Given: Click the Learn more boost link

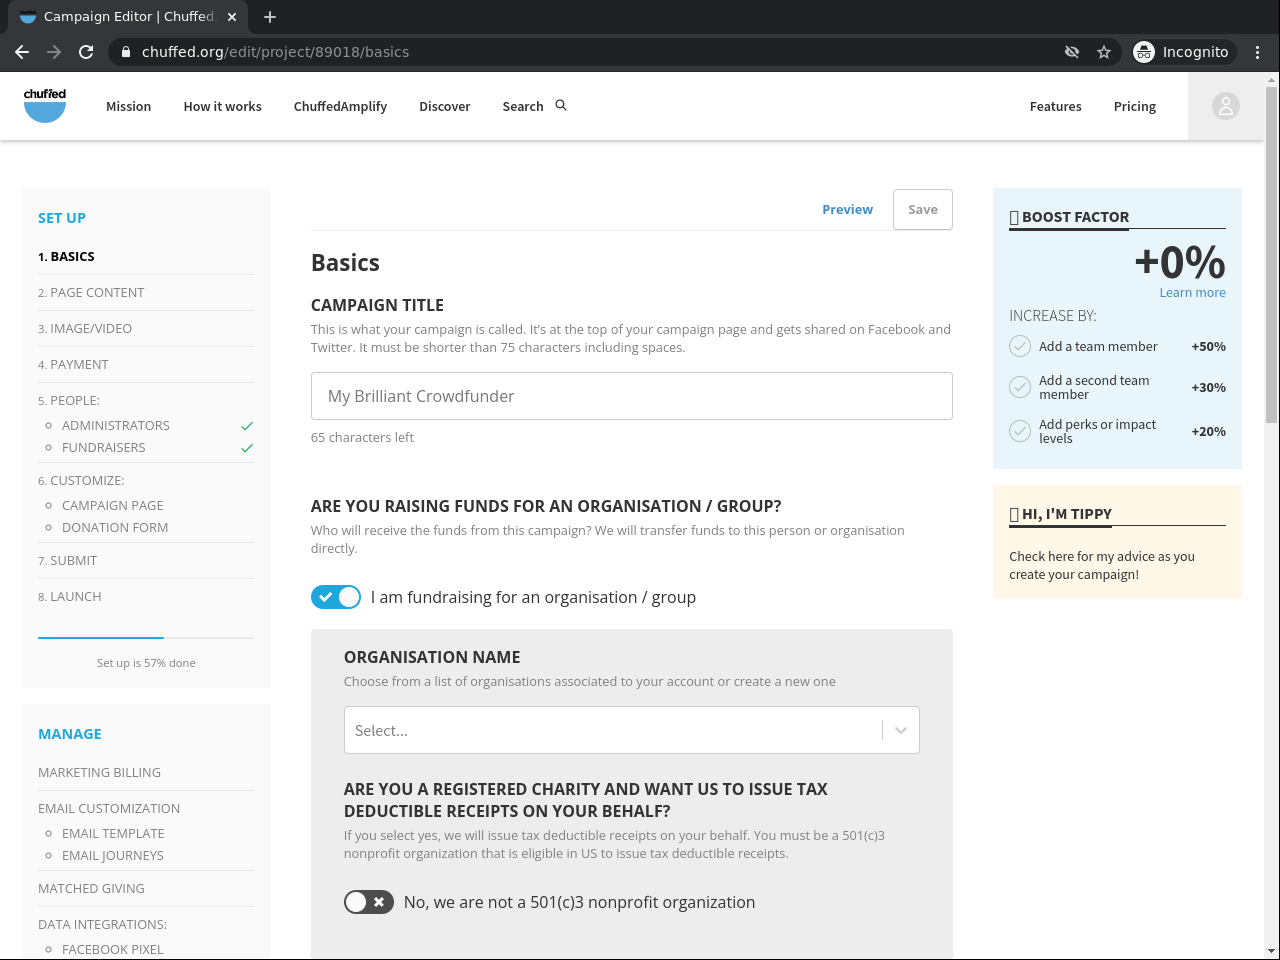Looking at the screenshot, I should [x=1192, y=293].
